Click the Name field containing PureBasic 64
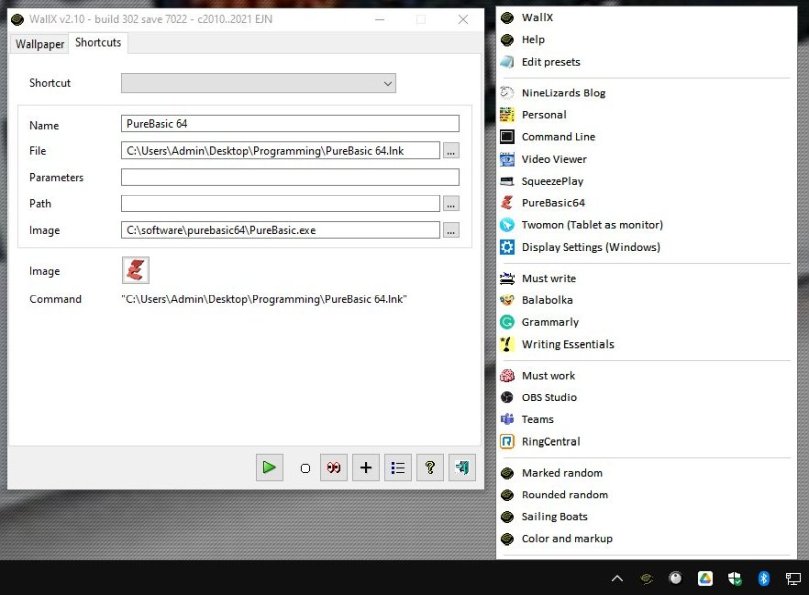Viewport: 809px width, 595px height. point(290,124)
